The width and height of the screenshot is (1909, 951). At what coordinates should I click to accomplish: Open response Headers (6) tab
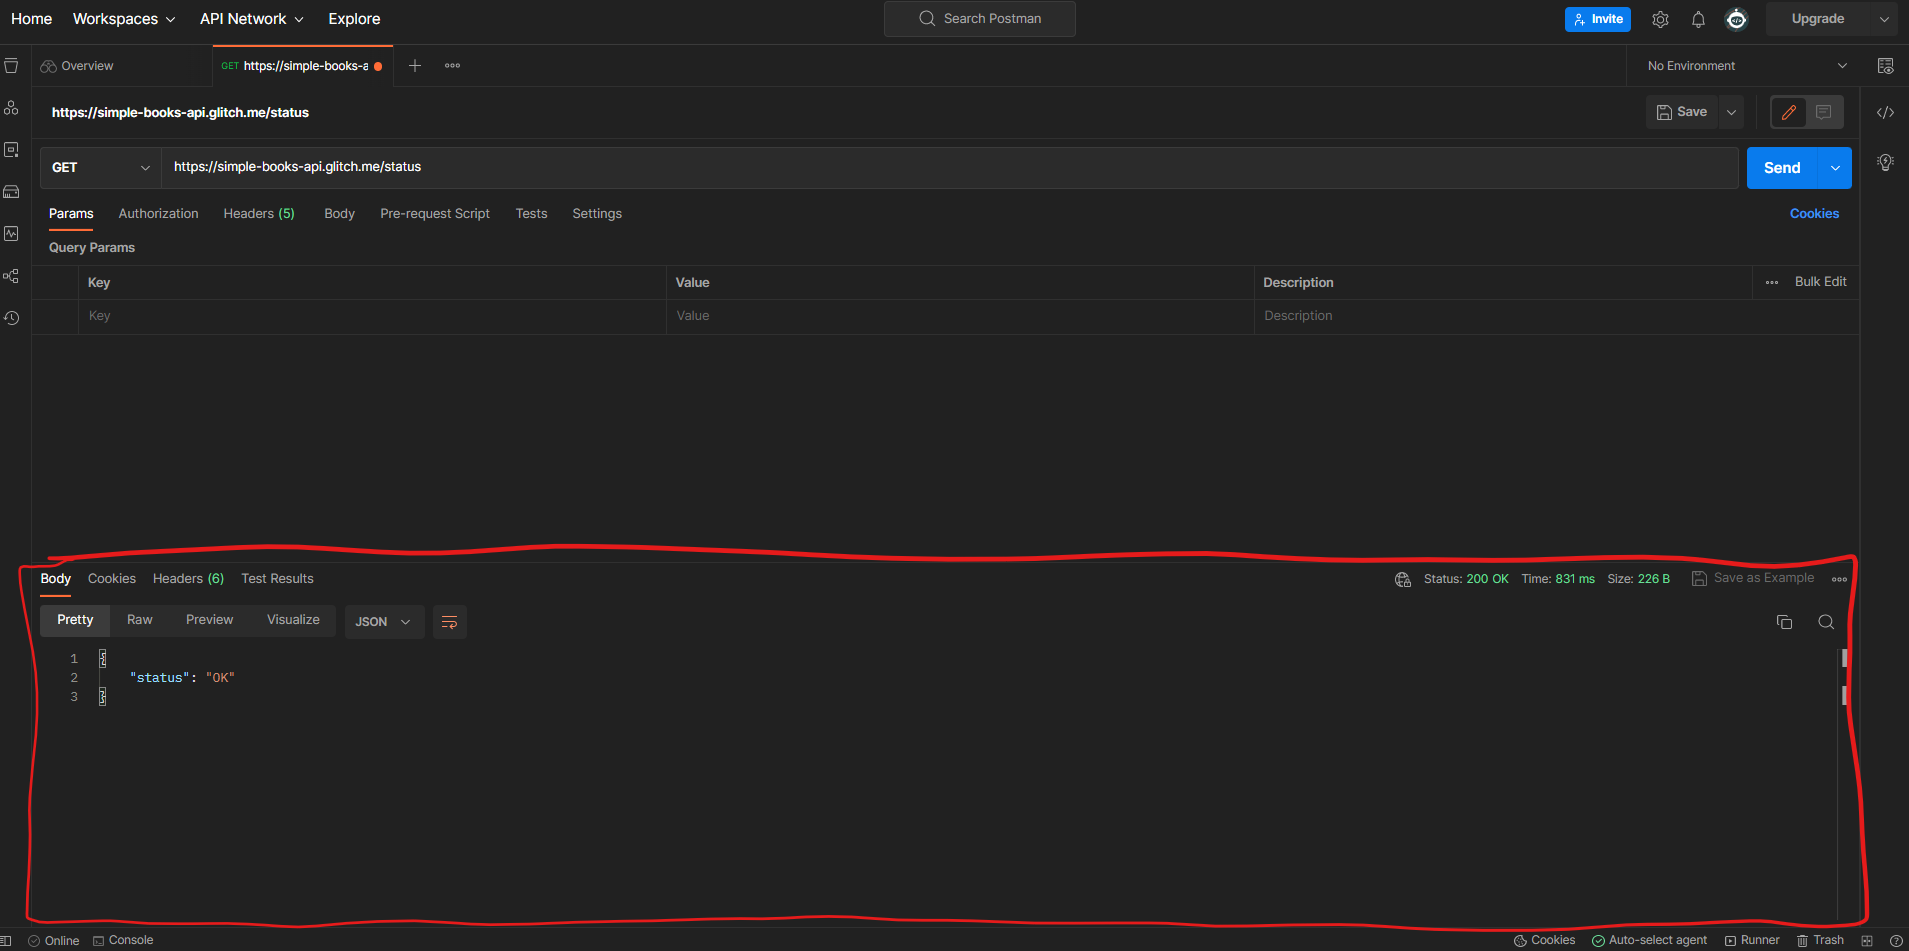coord(188,579)
